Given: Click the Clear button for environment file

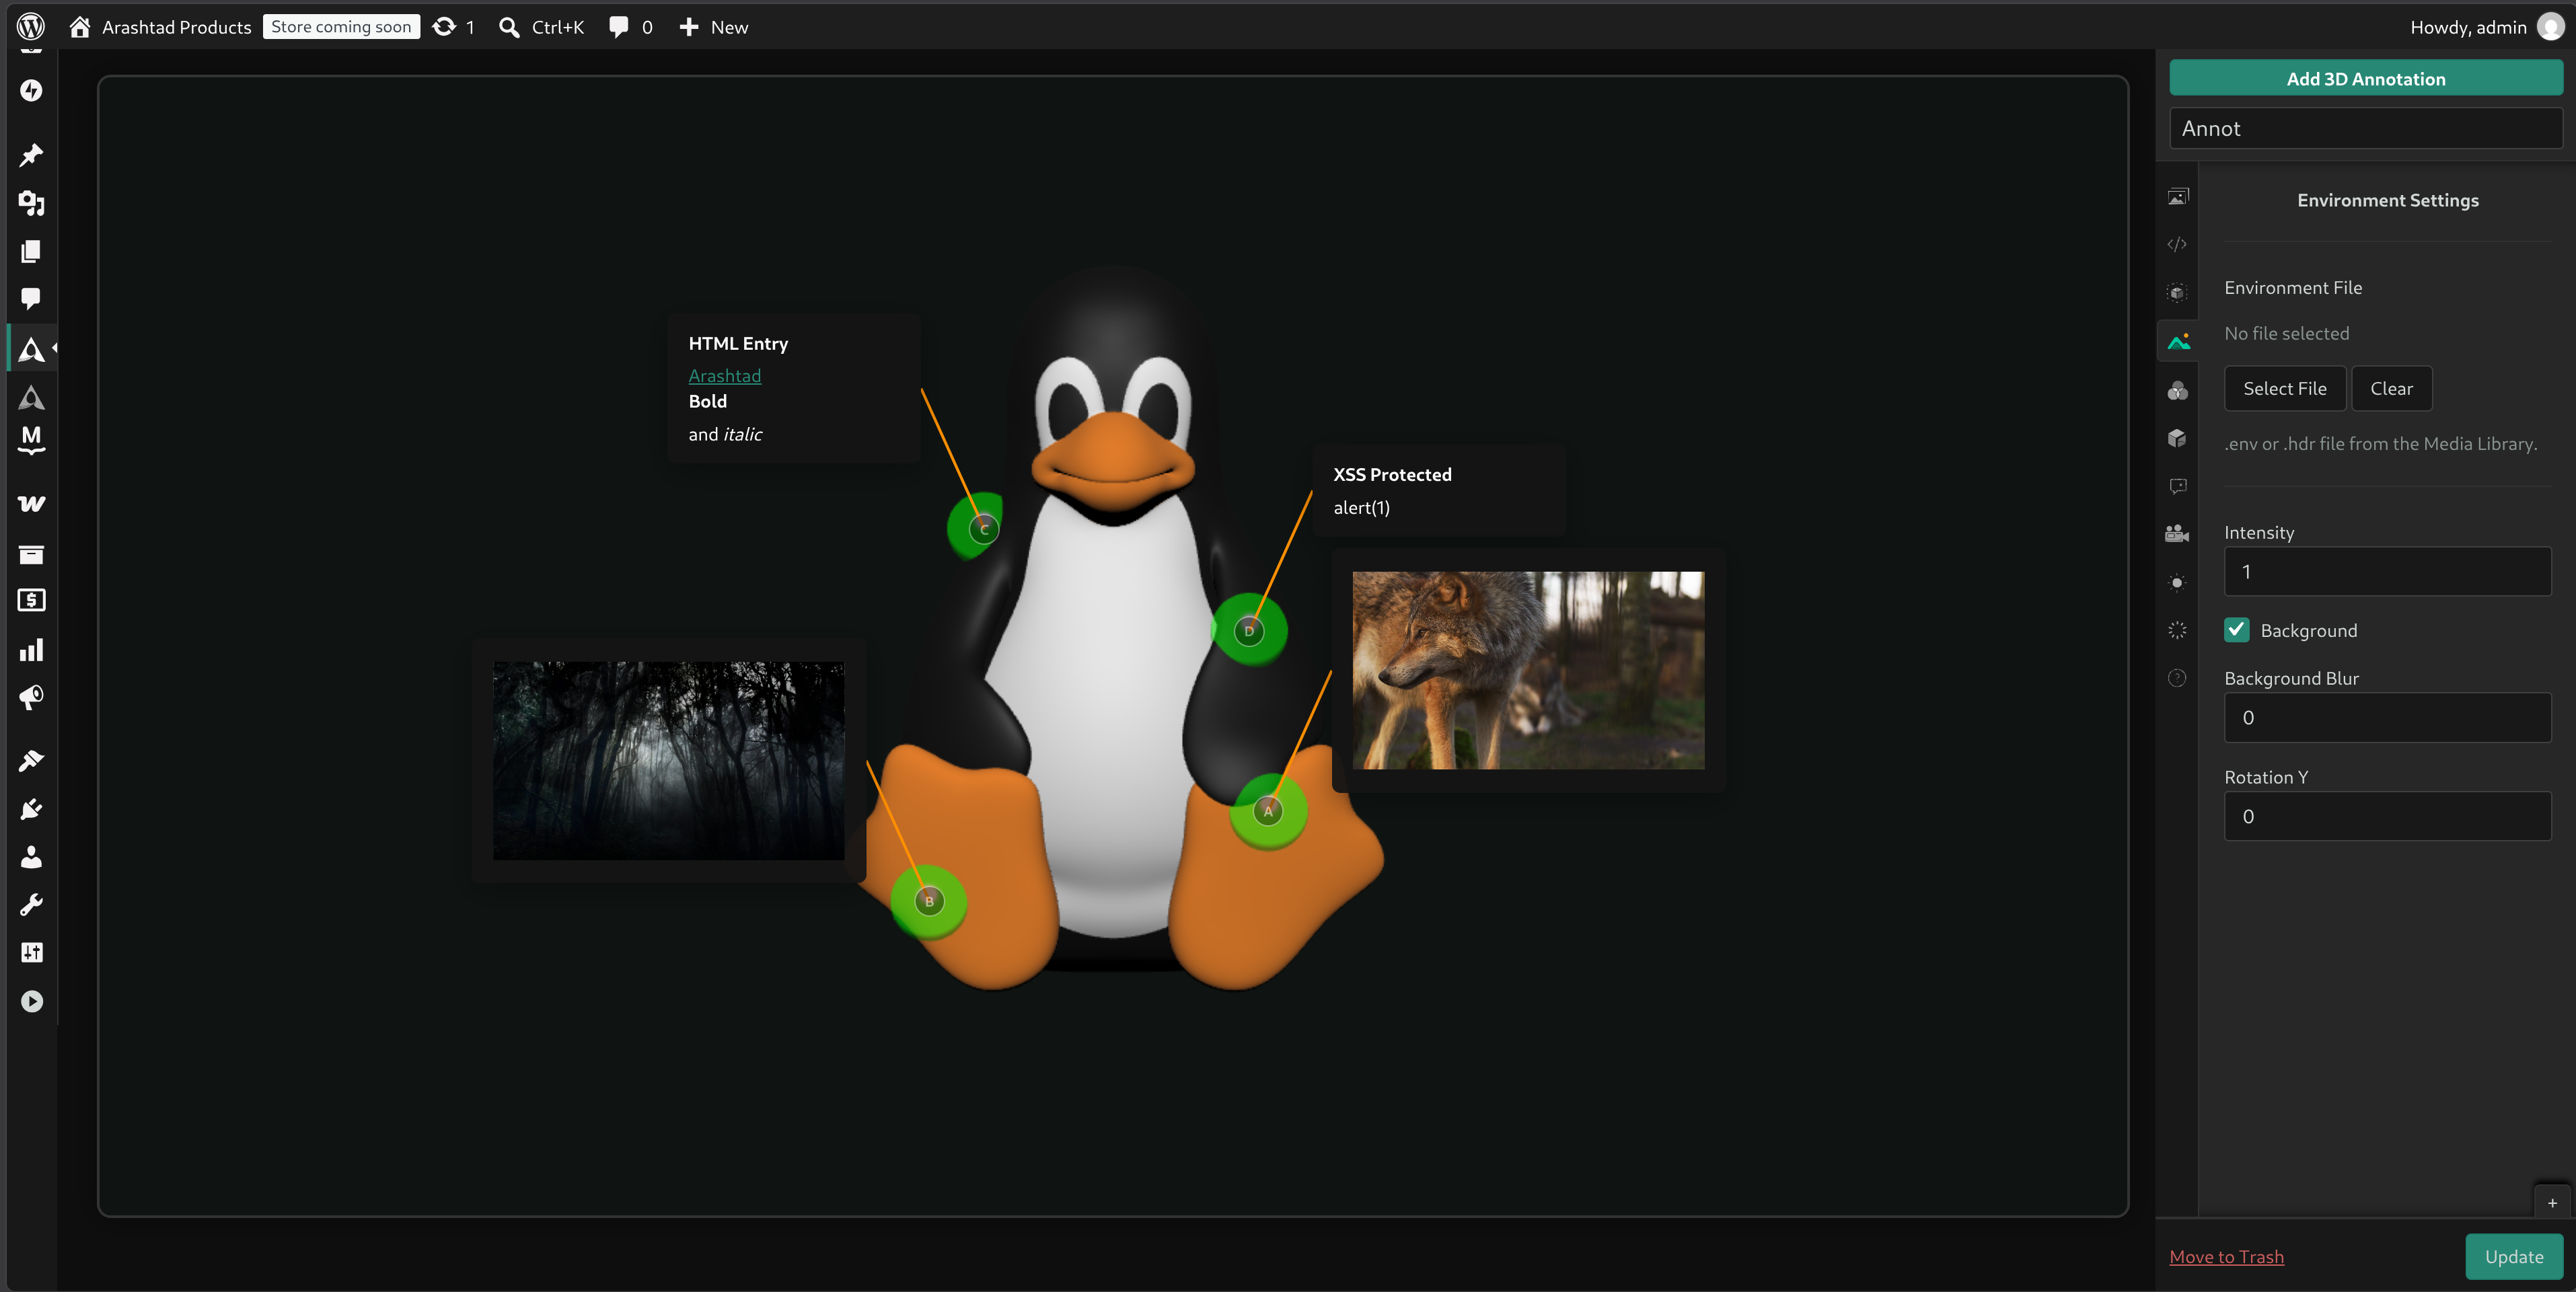Looking at the screenshot, I should (2391, 388).
